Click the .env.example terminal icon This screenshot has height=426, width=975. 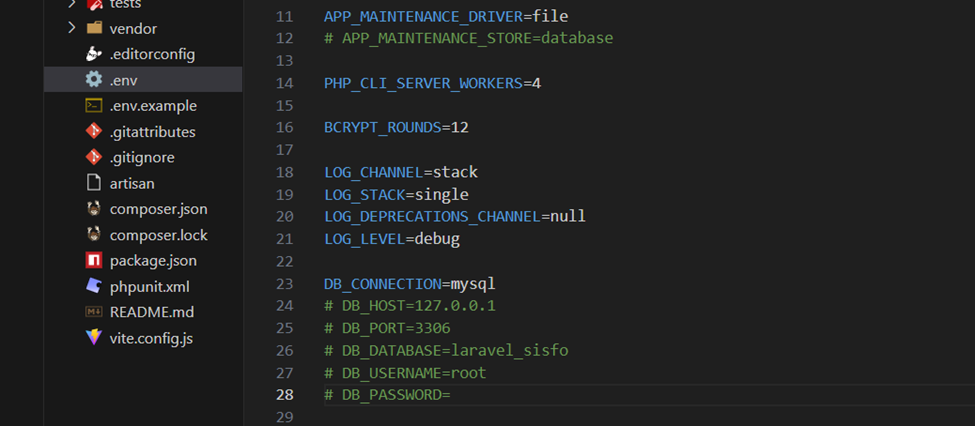pyautogui.click(x=94, y=106)
